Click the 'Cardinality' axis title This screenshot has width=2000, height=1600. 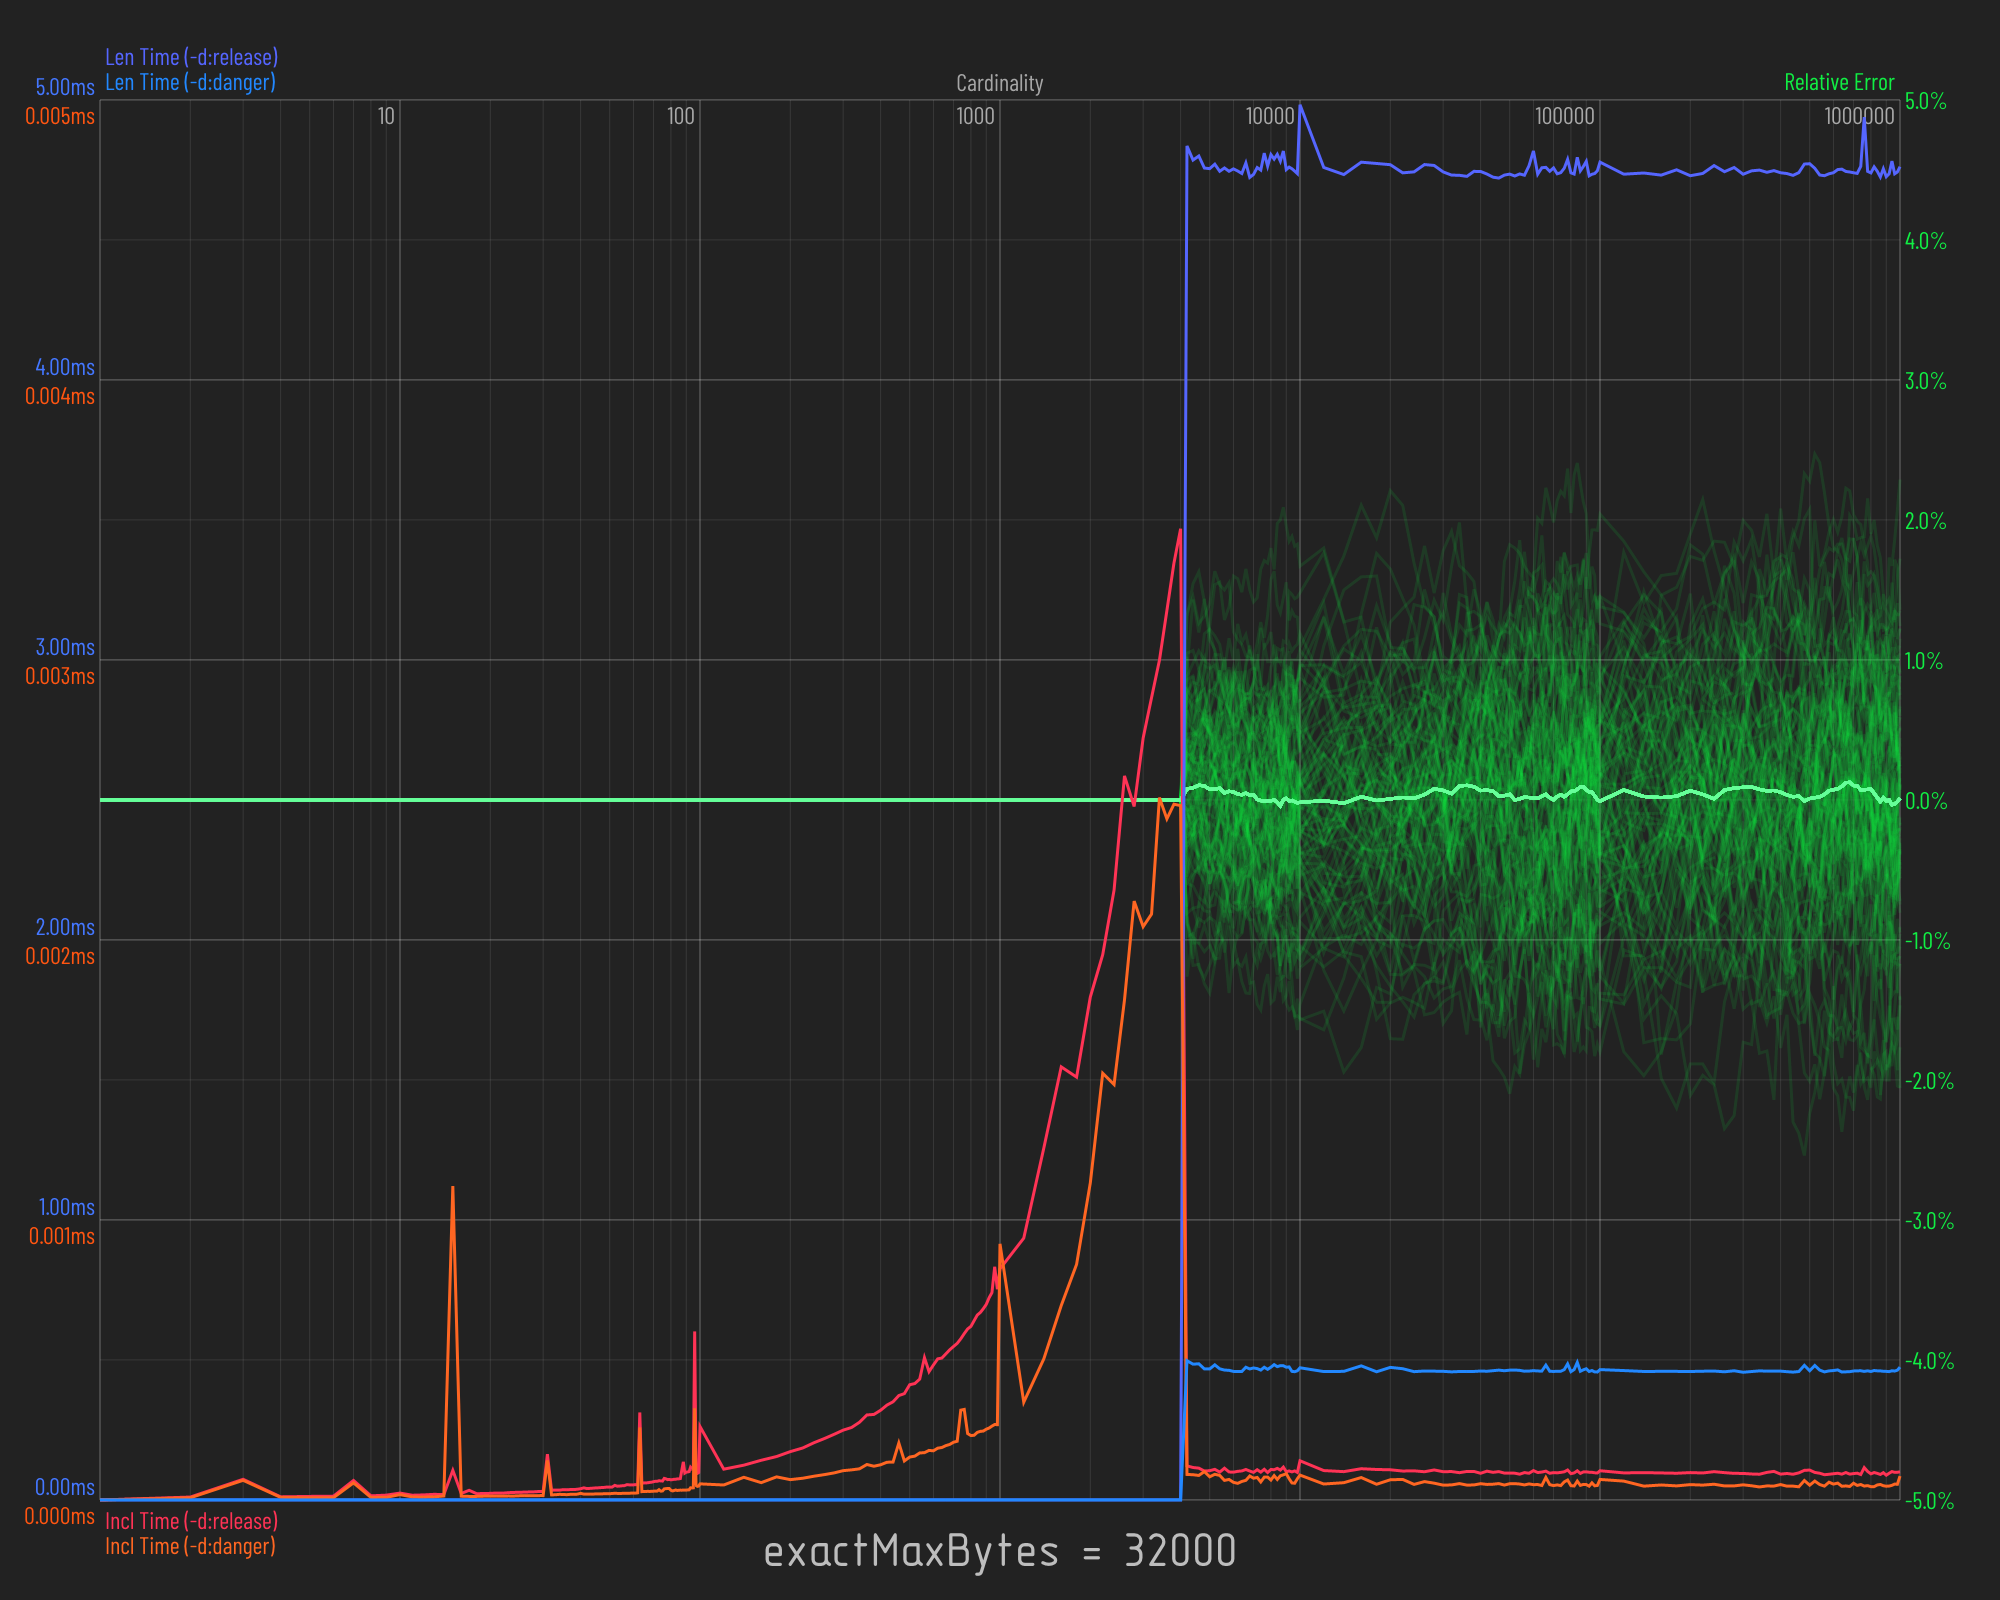click(999, 83)
